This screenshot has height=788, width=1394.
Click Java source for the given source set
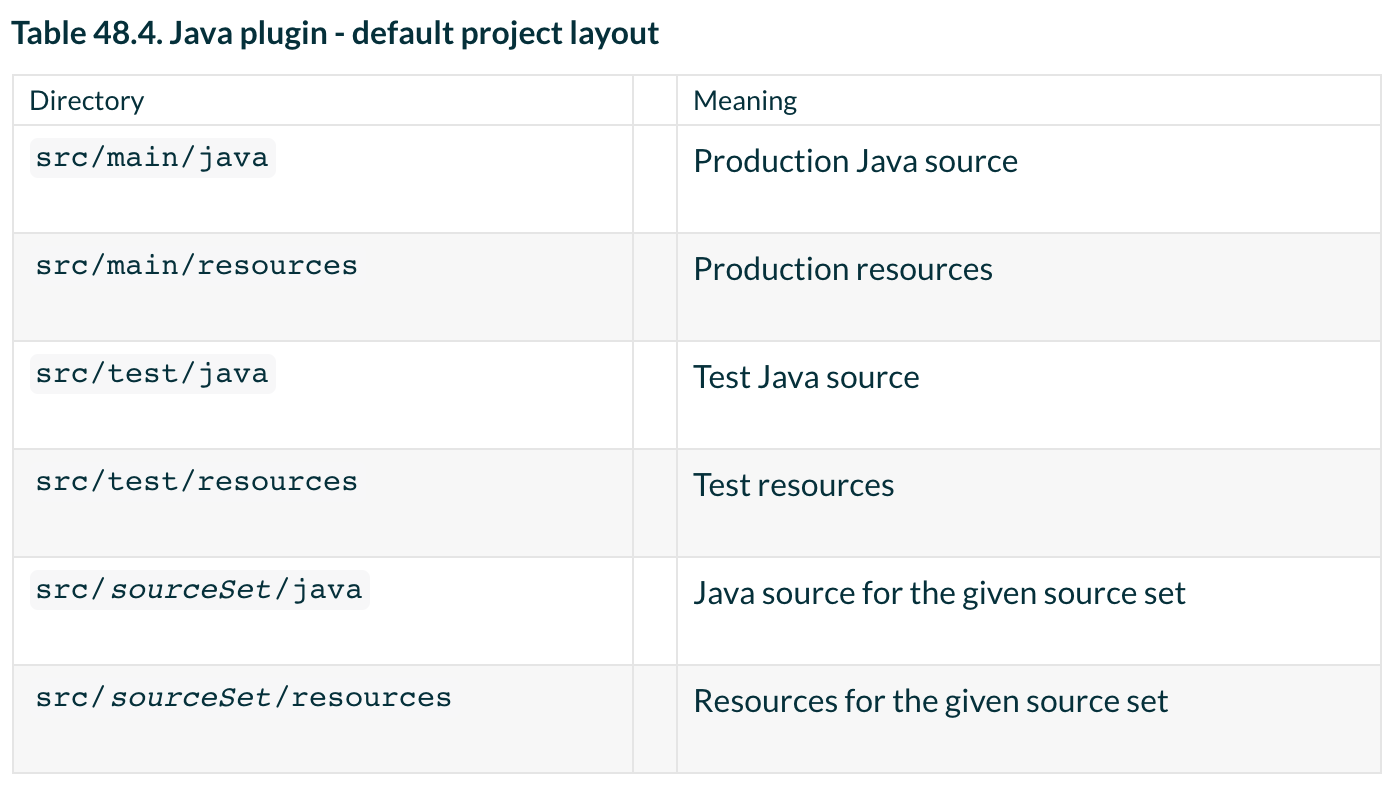(x=939, y=593)
